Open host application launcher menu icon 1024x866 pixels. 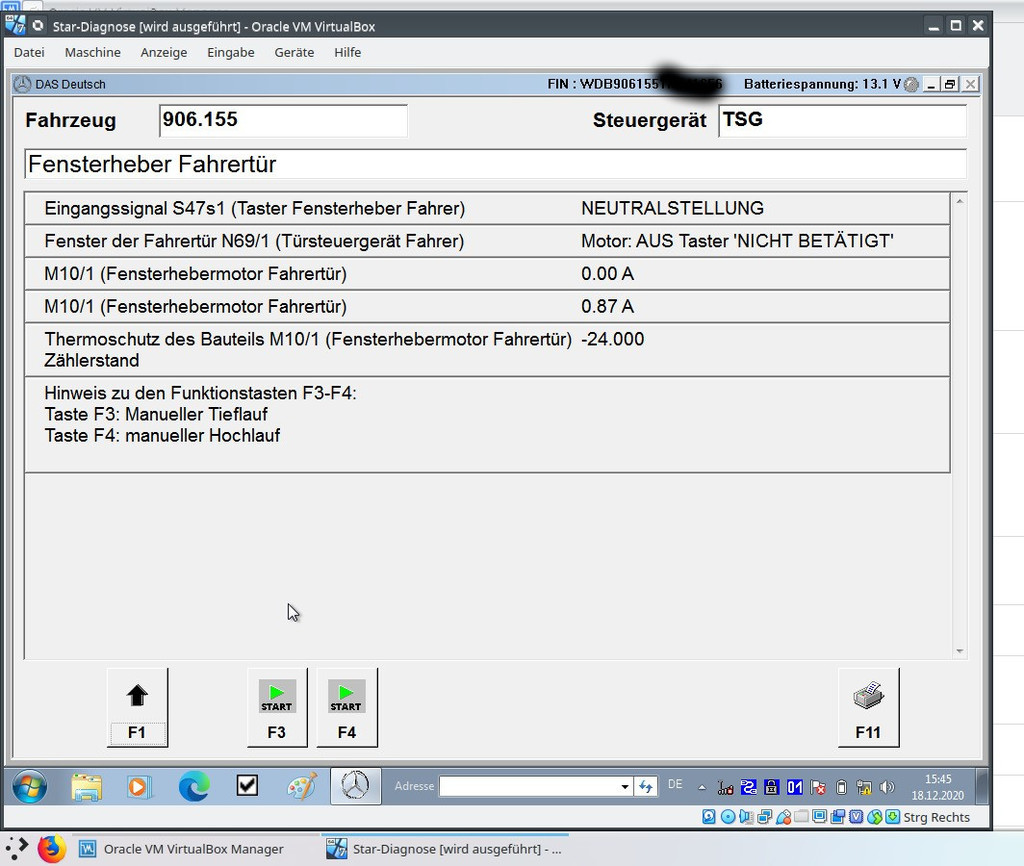tap(16, 848)
